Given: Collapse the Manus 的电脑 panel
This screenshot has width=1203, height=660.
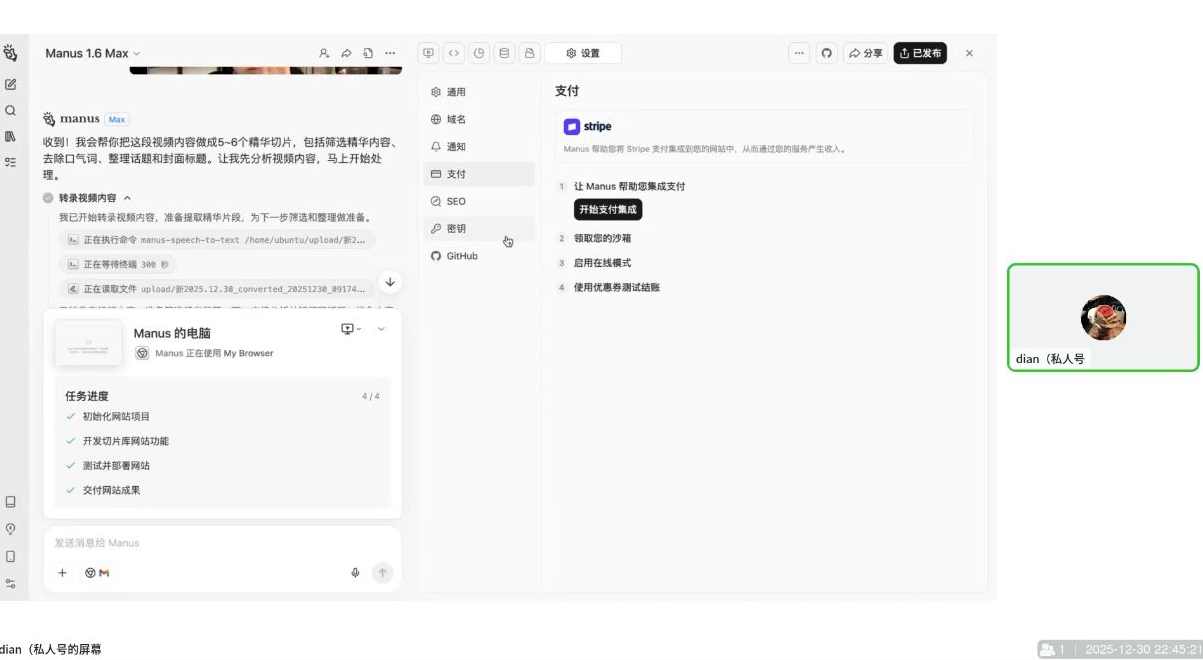Looking at the screenshot, I should click(379, 328).
